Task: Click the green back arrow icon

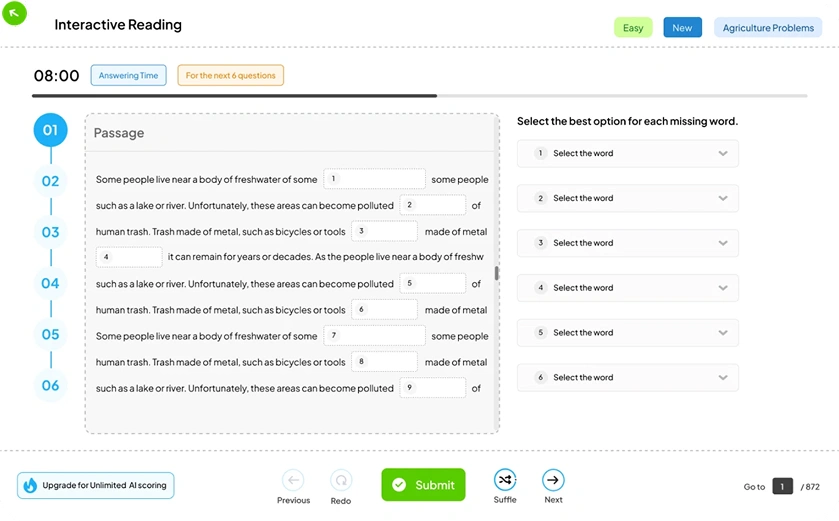Action: click(15, 14)
